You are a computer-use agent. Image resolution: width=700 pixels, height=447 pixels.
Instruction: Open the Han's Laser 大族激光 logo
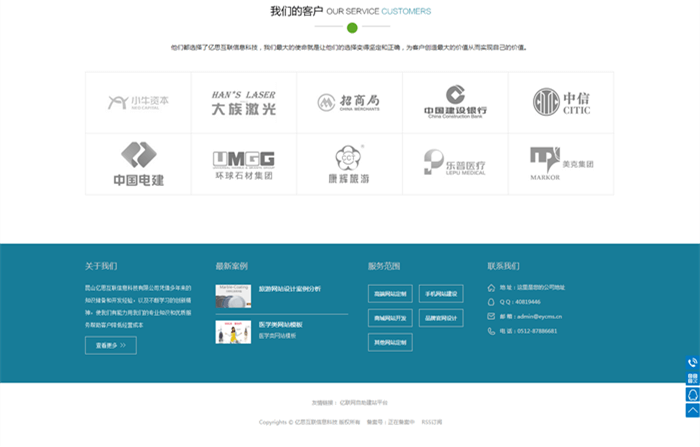pos(244,103)
